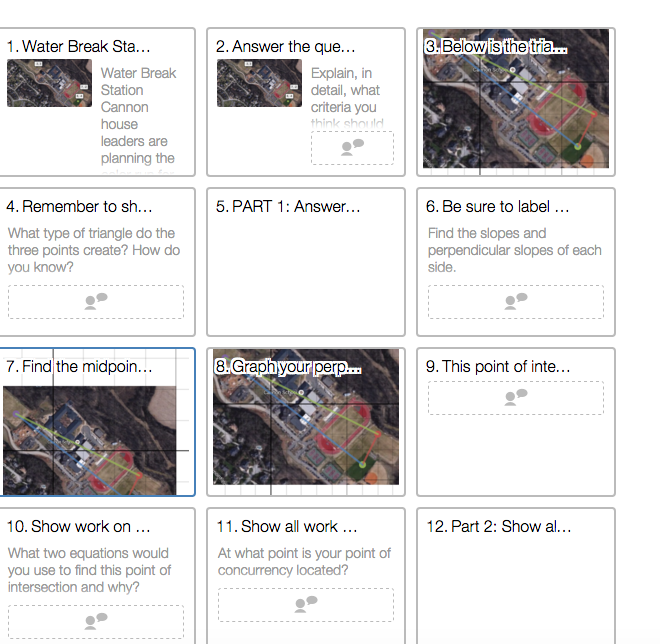660x644 pixels.
Task: Click response icon in slide 9 card
Action: point(516,397)
